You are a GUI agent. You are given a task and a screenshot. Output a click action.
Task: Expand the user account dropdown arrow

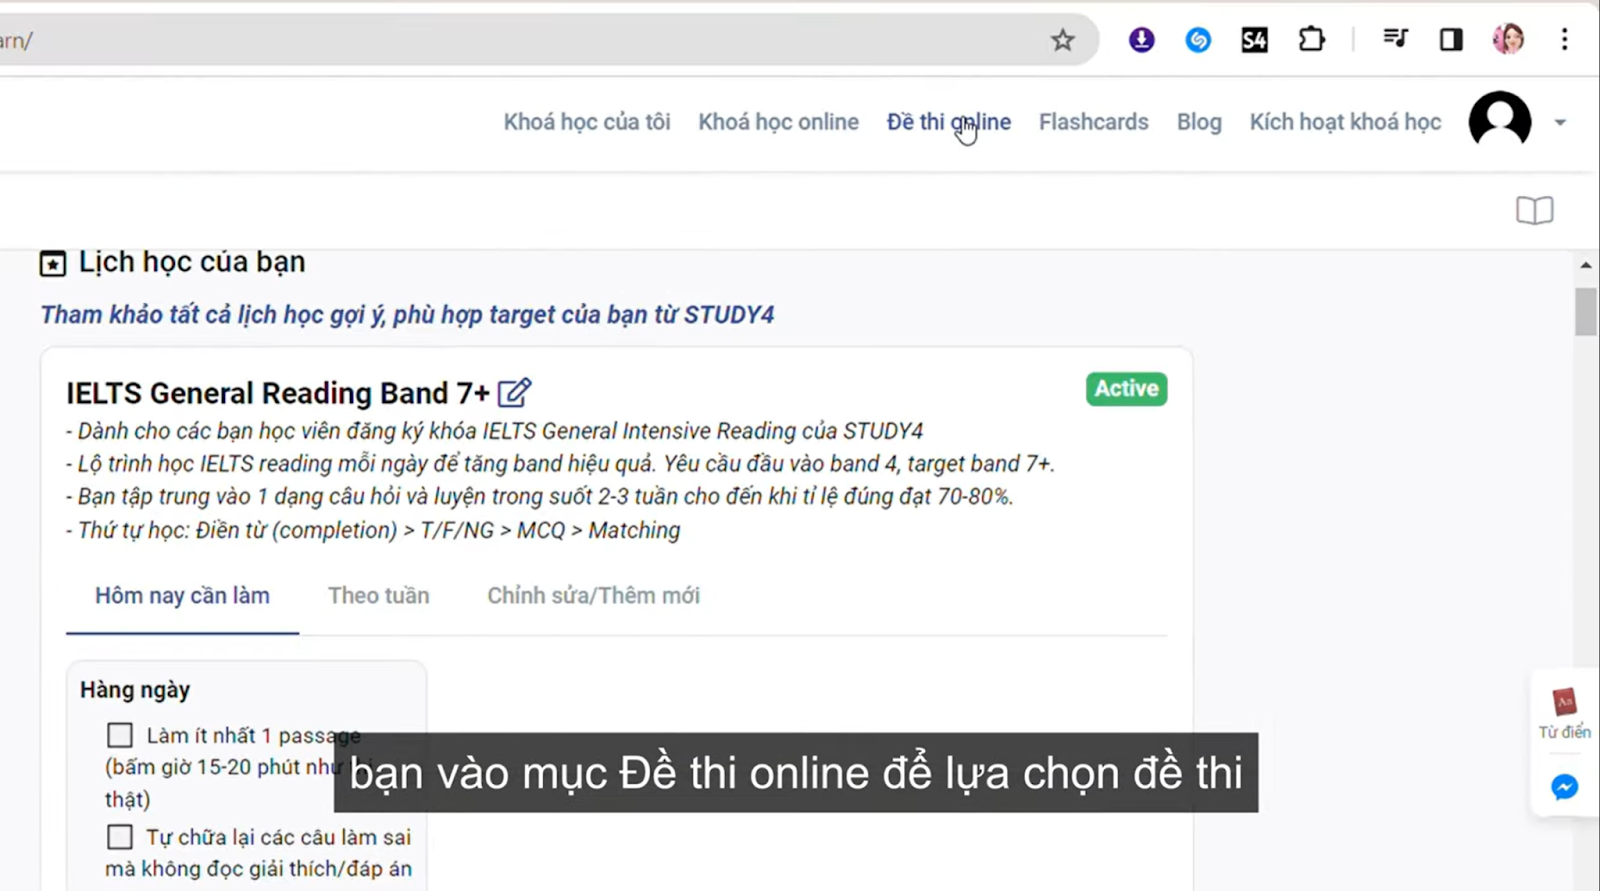pyautogui.click(x=1560, y=123)
